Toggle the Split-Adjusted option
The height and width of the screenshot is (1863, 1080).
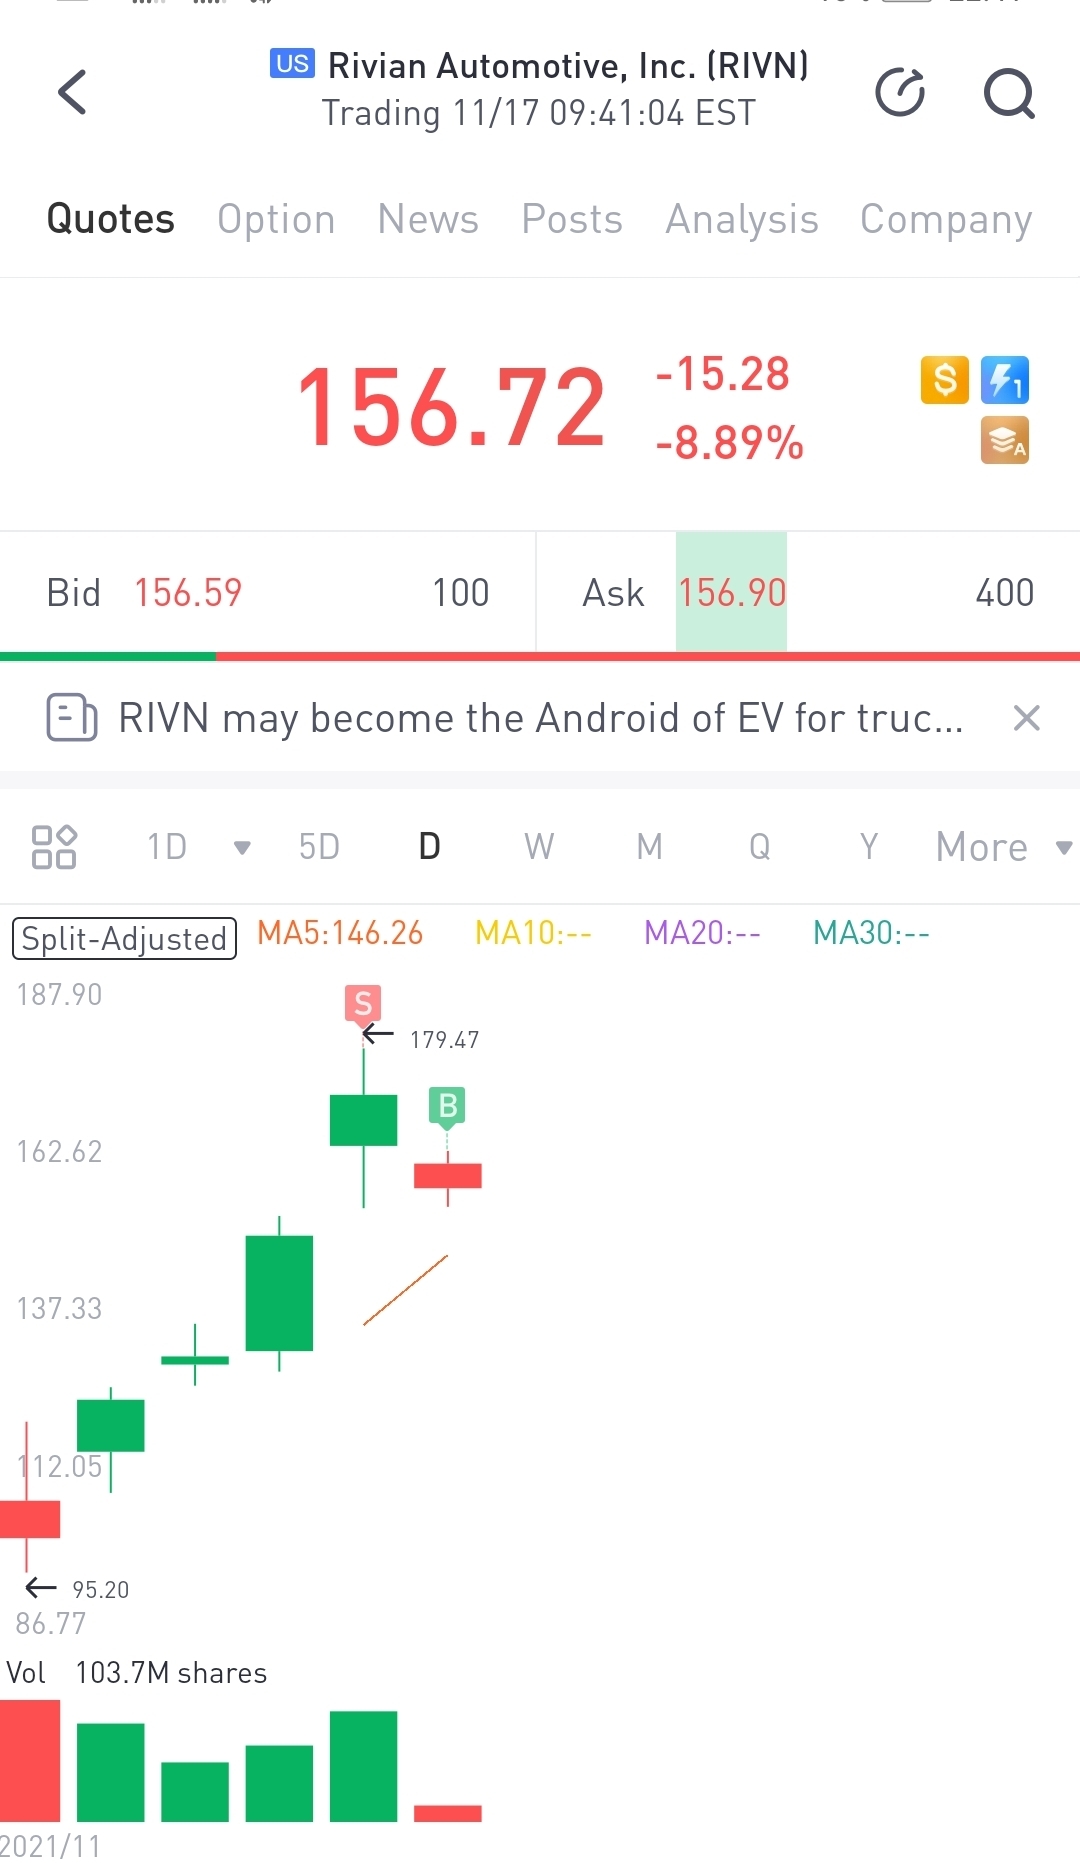pyautogui.click(x=124, y=938)
